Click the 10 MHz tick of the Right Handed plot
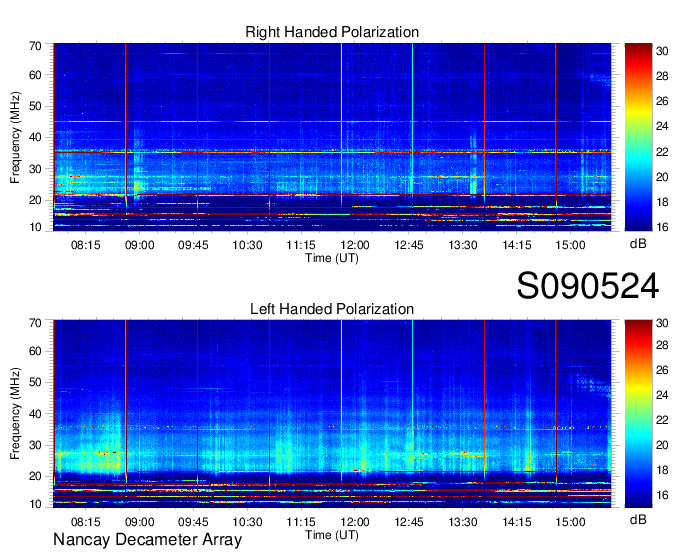680x552 pixels. click(35, 227)
